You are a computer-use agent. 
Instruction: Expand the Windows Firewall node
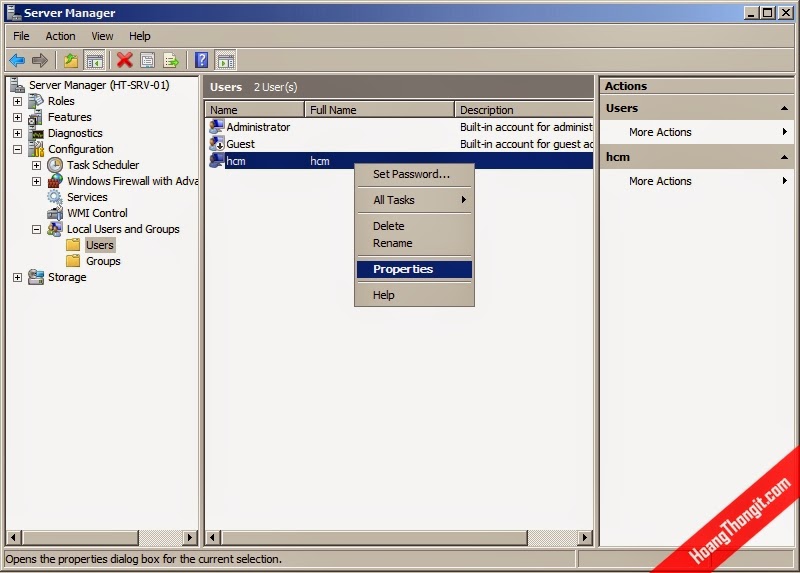tap(36, 181)
